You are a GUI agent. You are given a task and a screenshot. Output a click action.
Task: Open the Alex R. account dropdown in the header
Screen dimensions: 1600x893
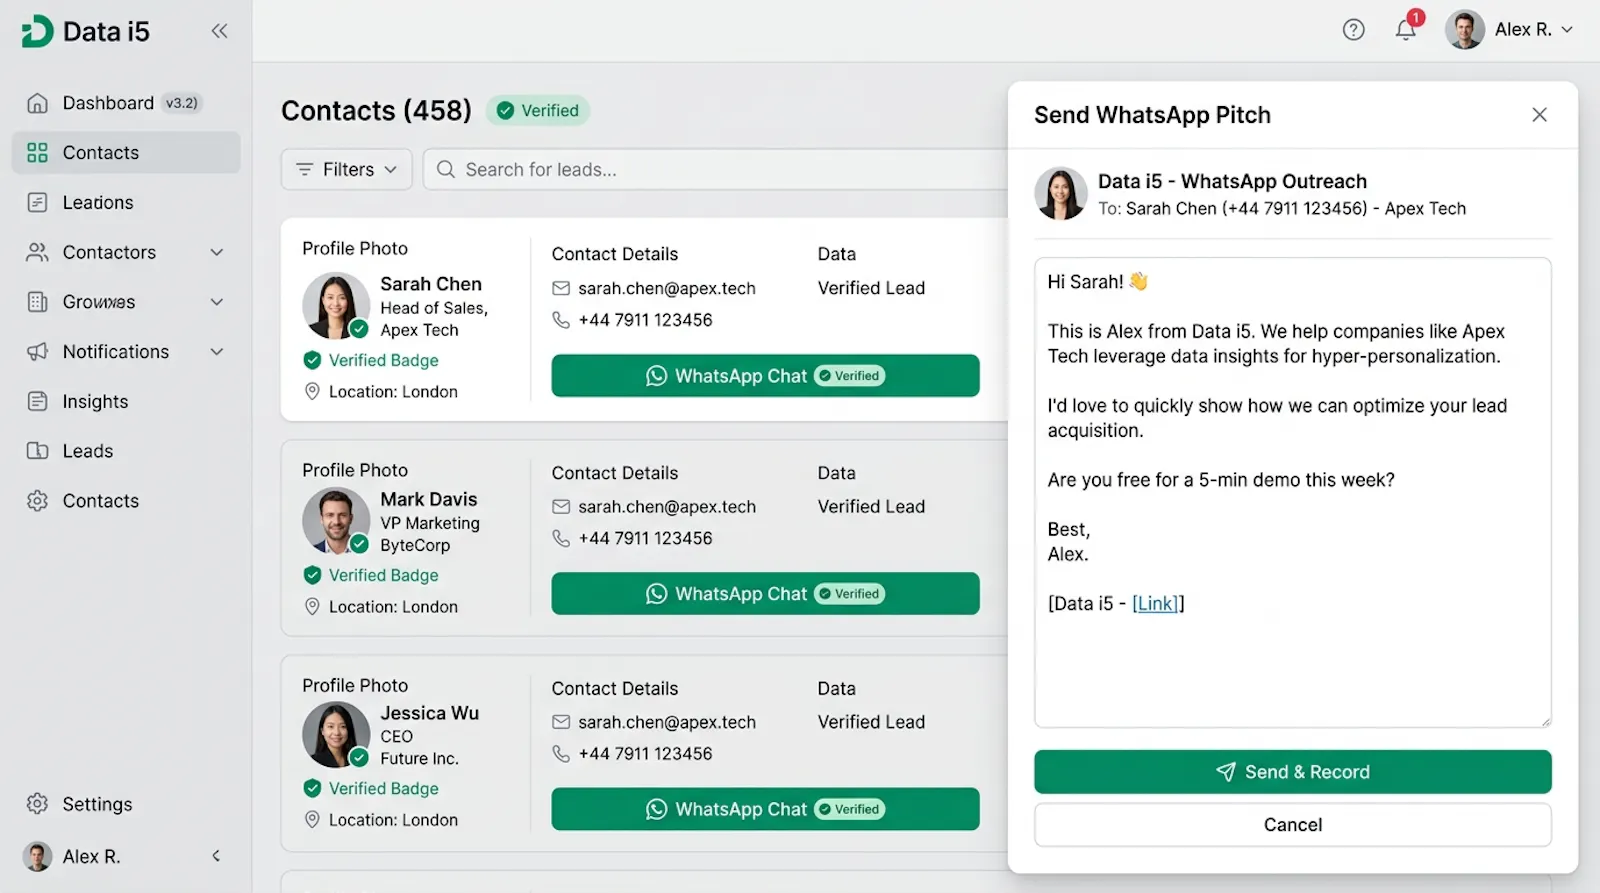[x=1512, y=30]
